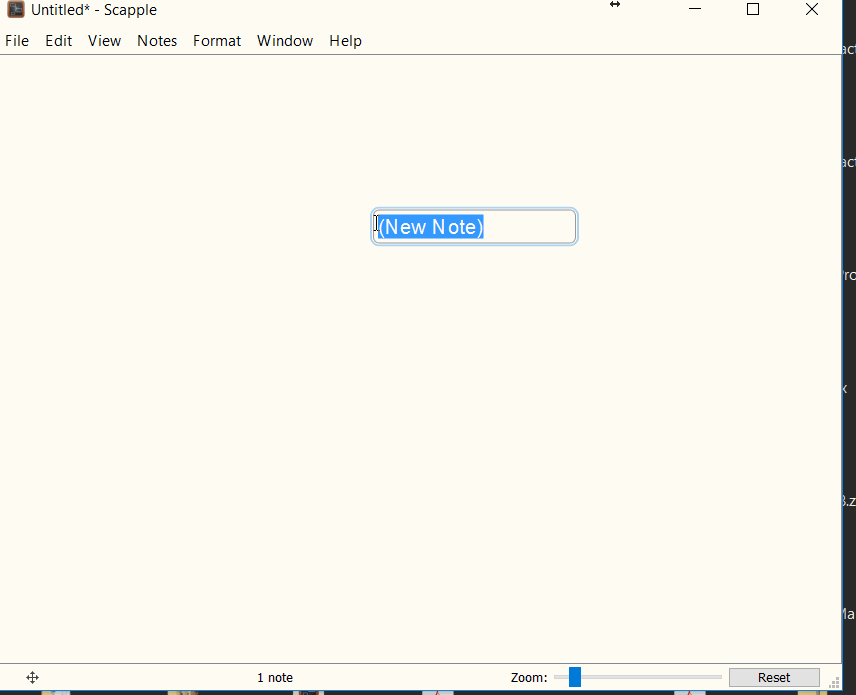The height and width of the screenshot is (695, 856).
Task: Click the resize grip at bottom-right corner
Action: pos(834,682)
